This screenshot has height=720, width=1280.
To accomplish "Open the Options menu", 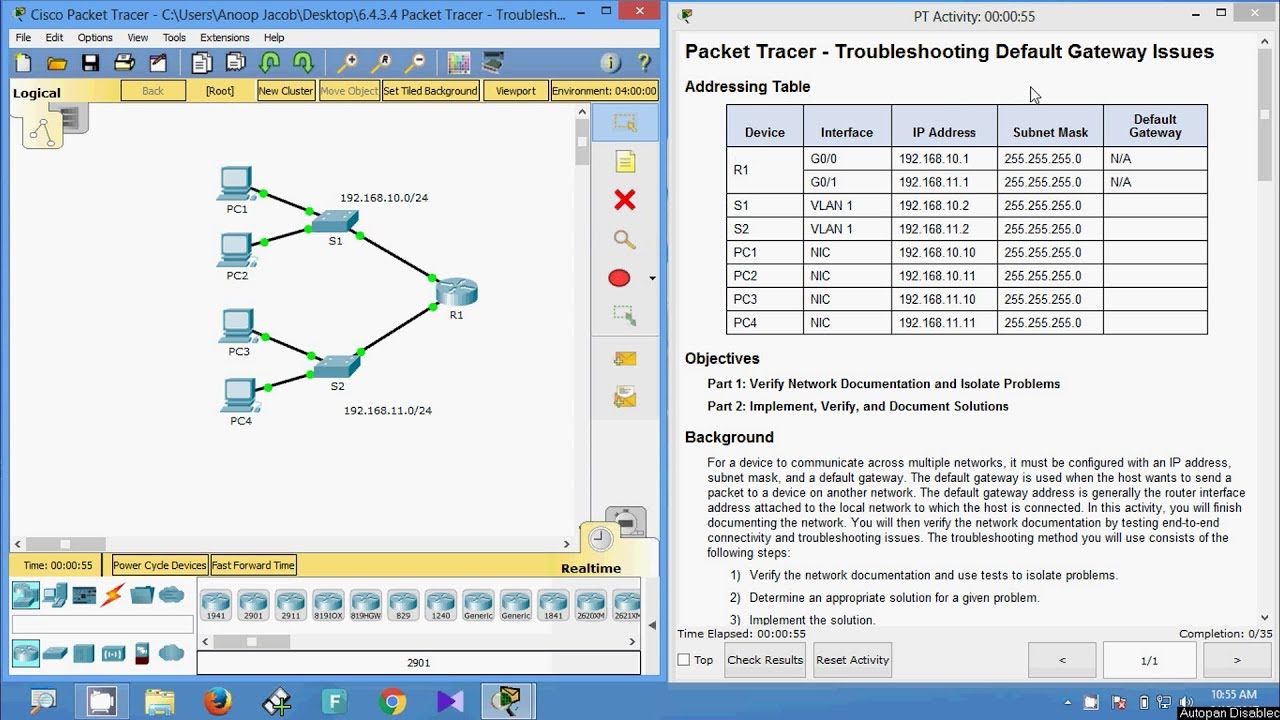I will (95, 38).
